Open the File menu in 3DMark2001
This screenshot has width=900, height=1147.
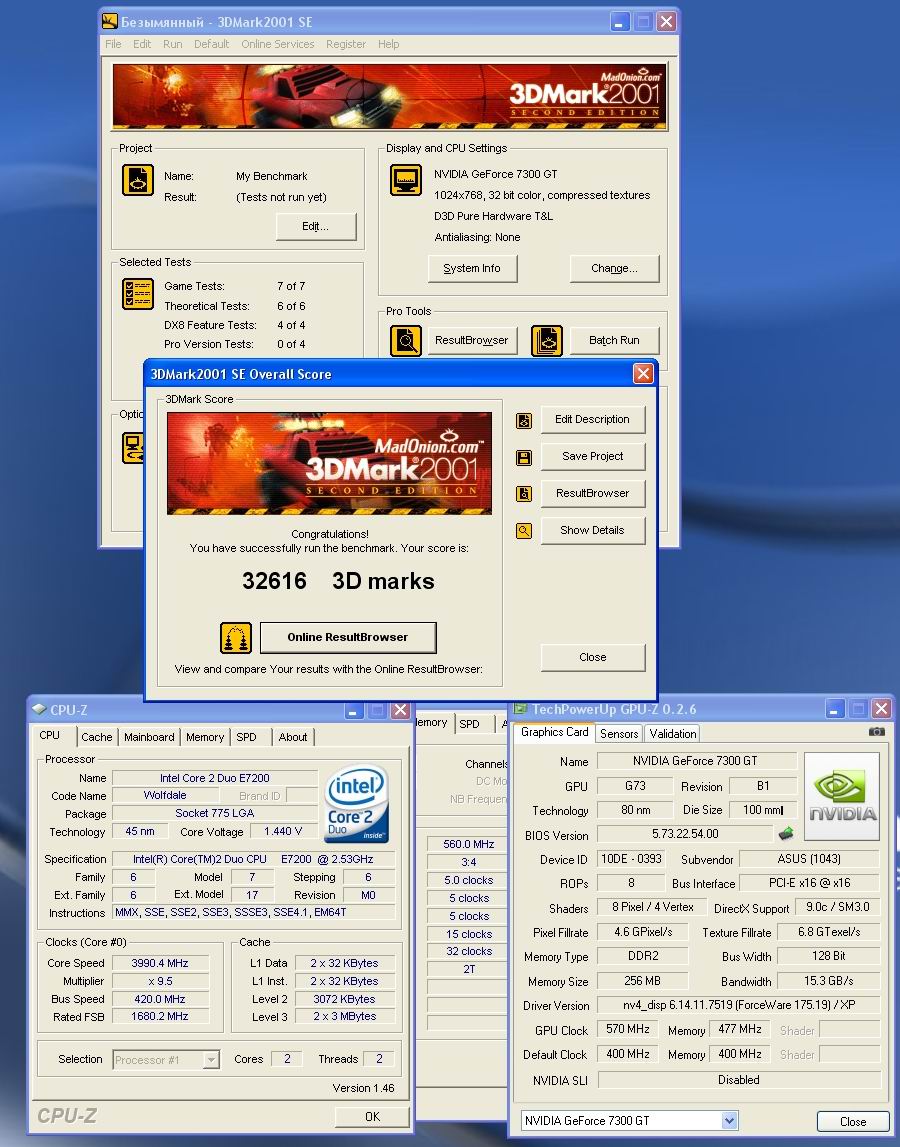(113, 44)
